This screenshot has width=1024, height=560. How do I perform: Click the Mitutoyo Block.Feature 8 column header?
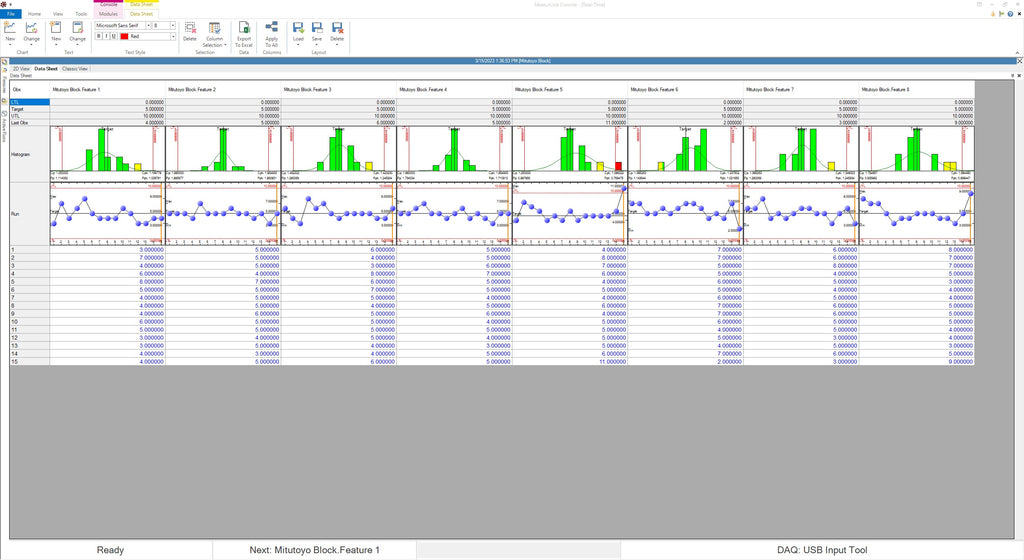[x=917, y=89]
